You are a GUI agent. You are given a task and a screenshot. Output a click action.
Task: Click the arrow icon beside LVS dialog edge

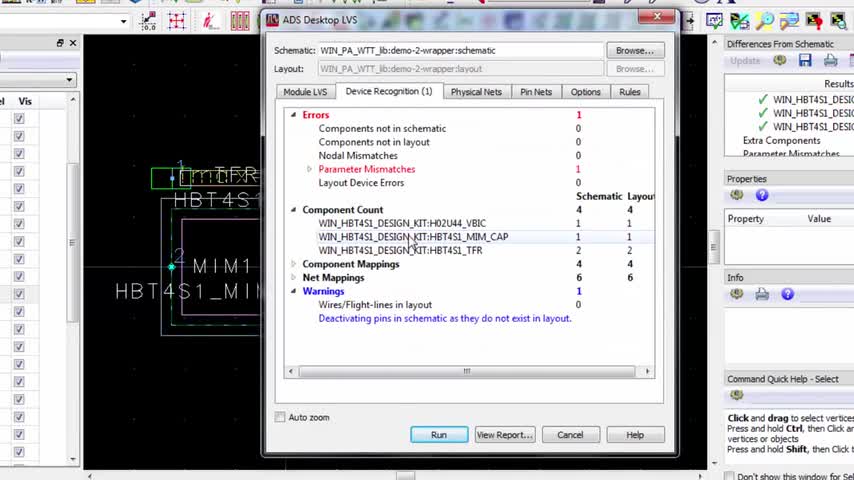click(x=689, y=21)
